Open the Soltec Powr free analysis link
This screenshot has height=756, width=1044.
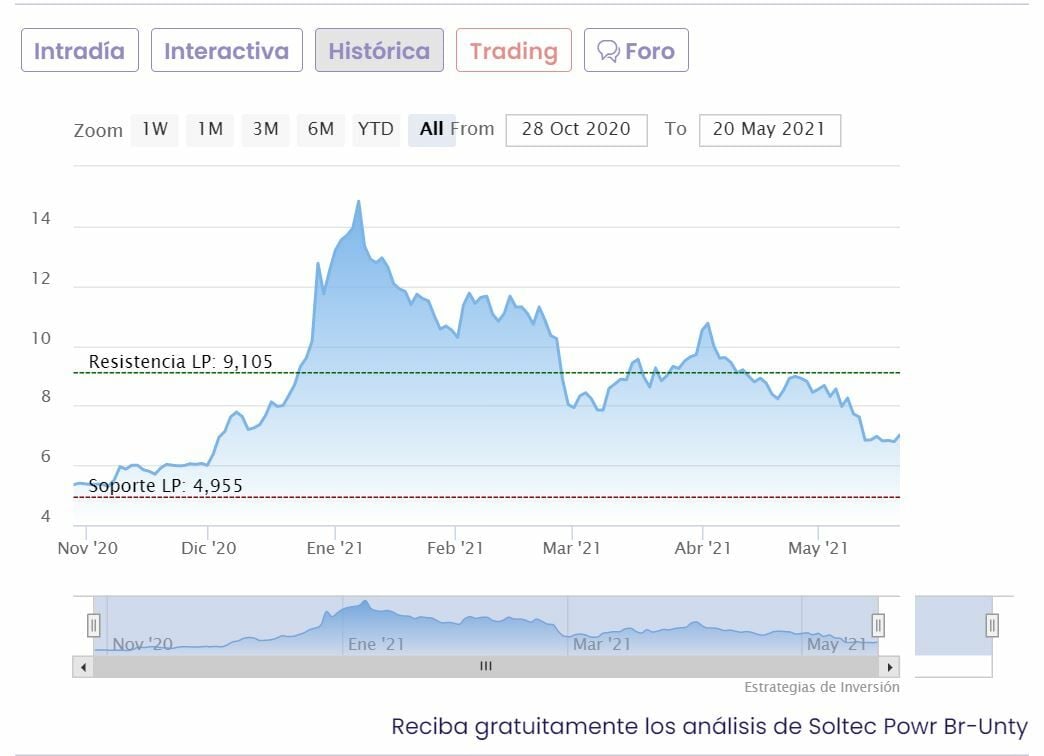pyautogui.click(x=708, y=727)
